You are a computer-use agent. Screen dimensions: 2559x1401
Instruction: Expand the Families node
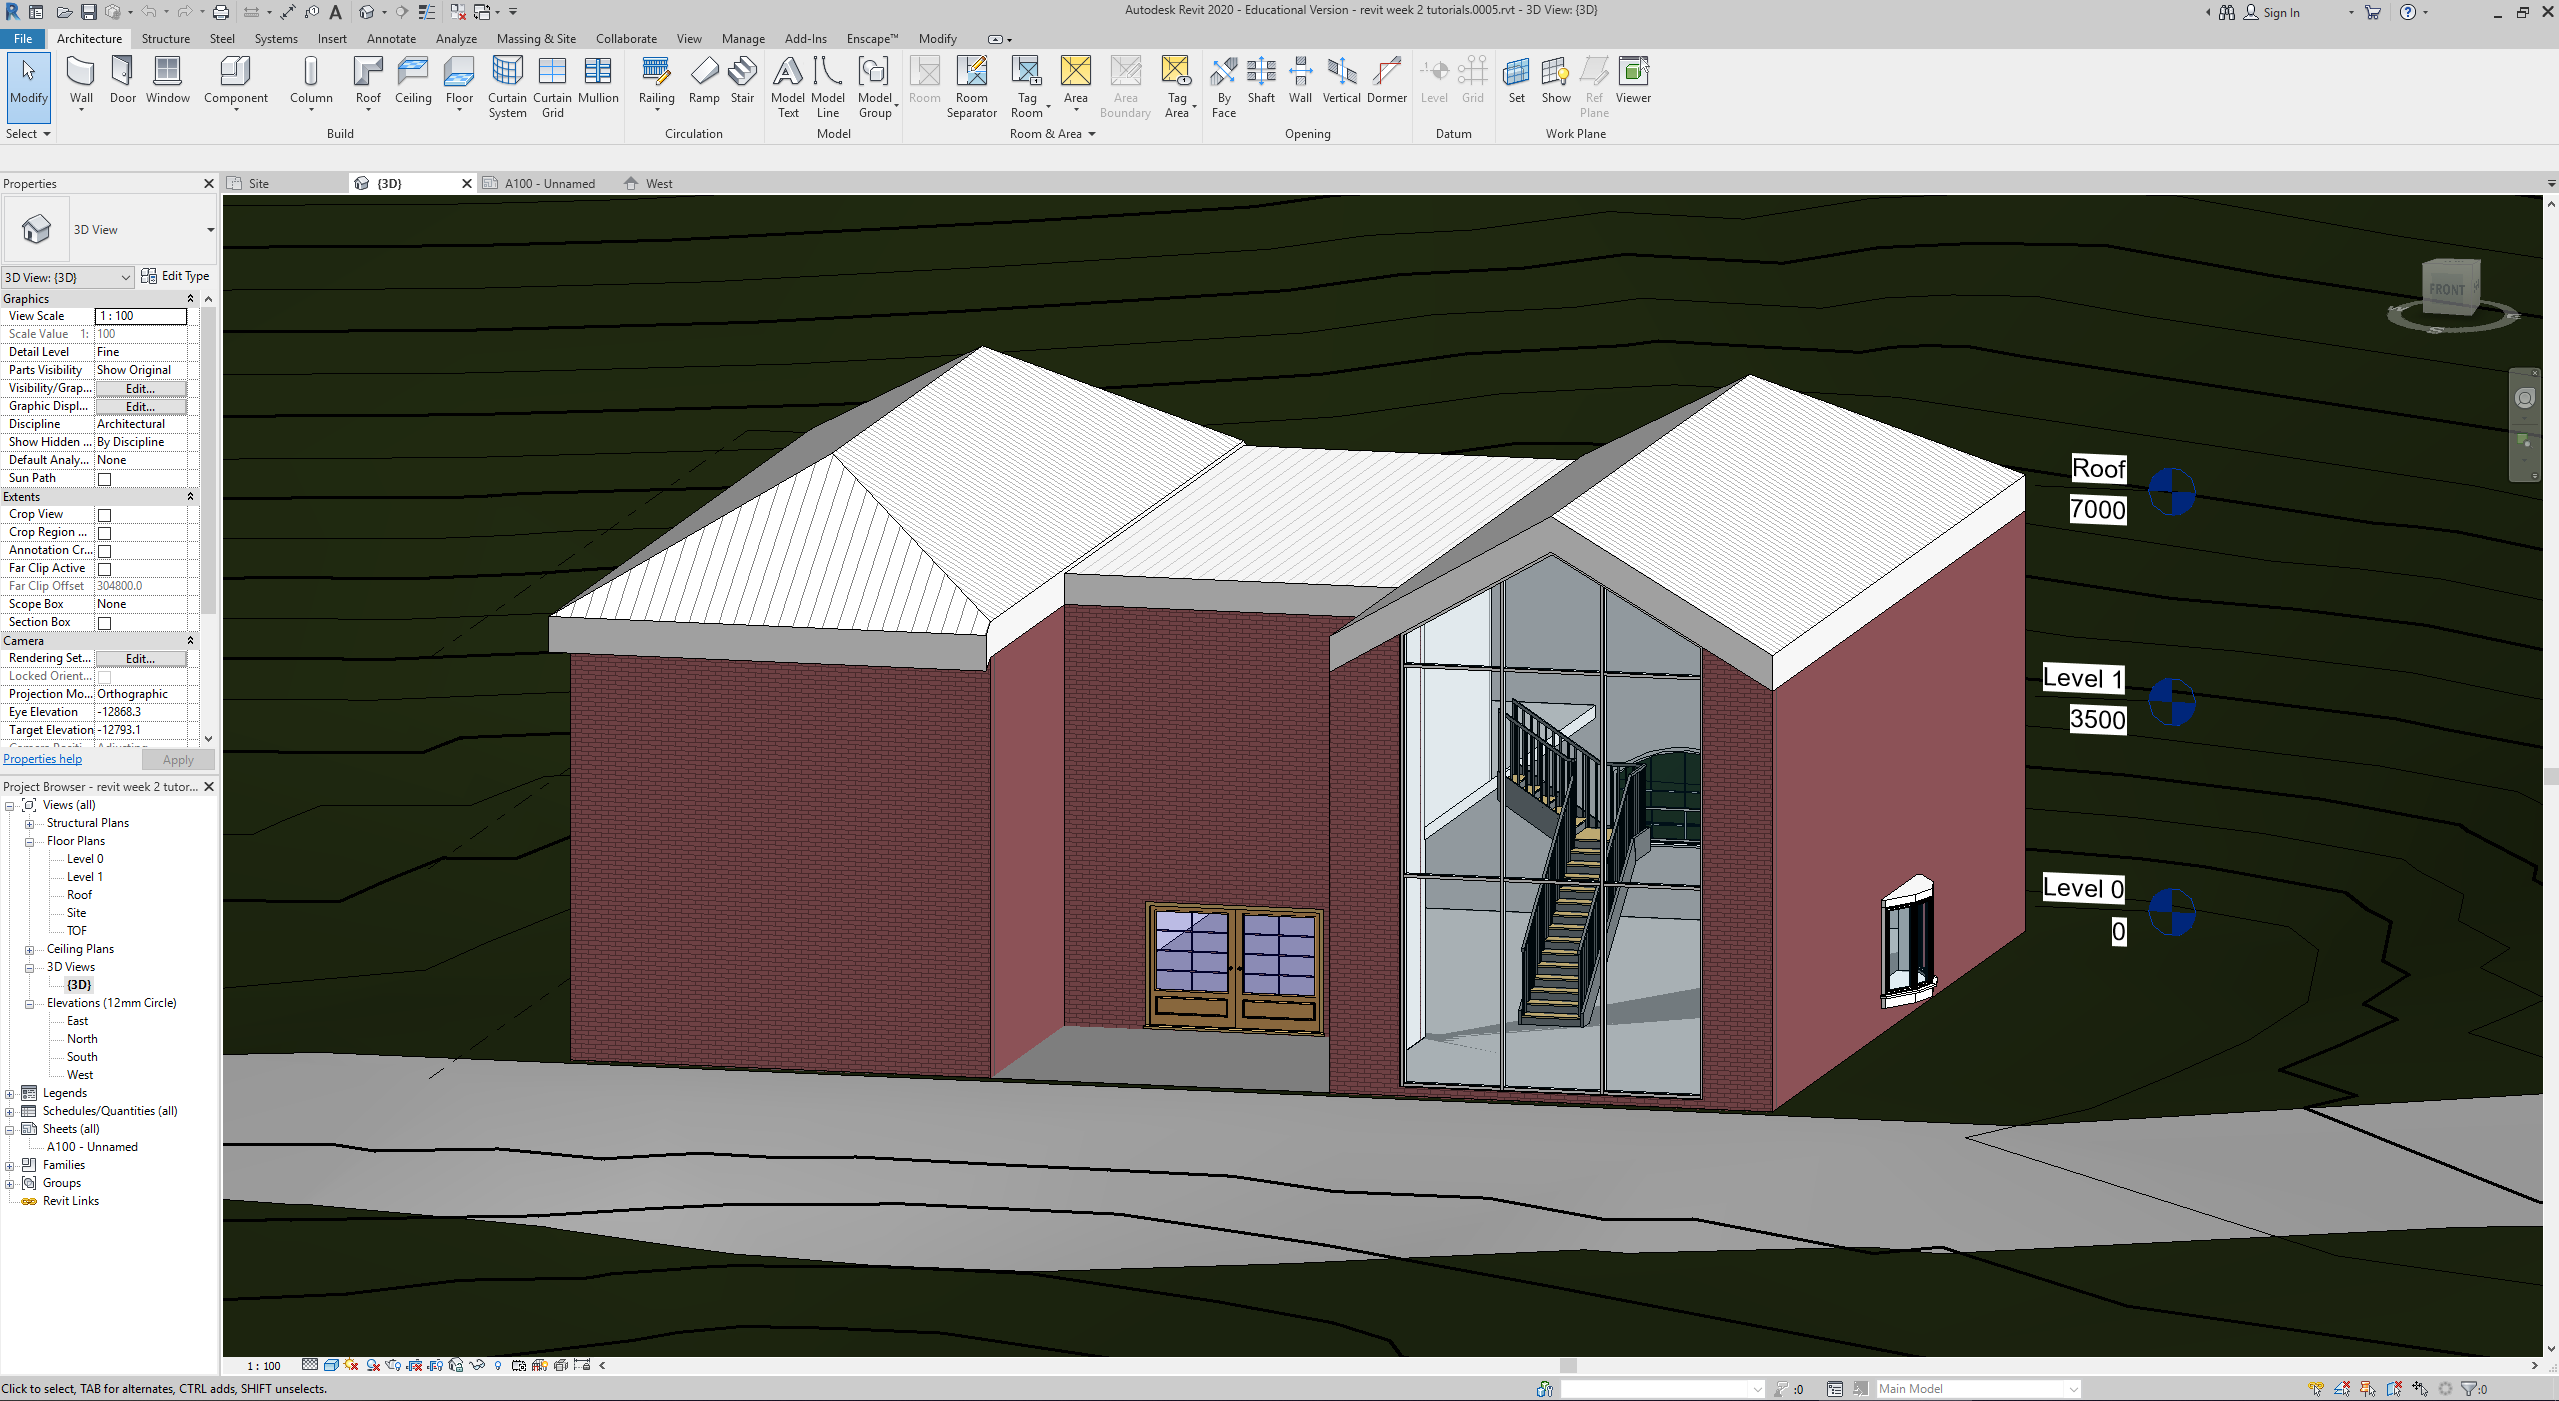coord(10,1166)
